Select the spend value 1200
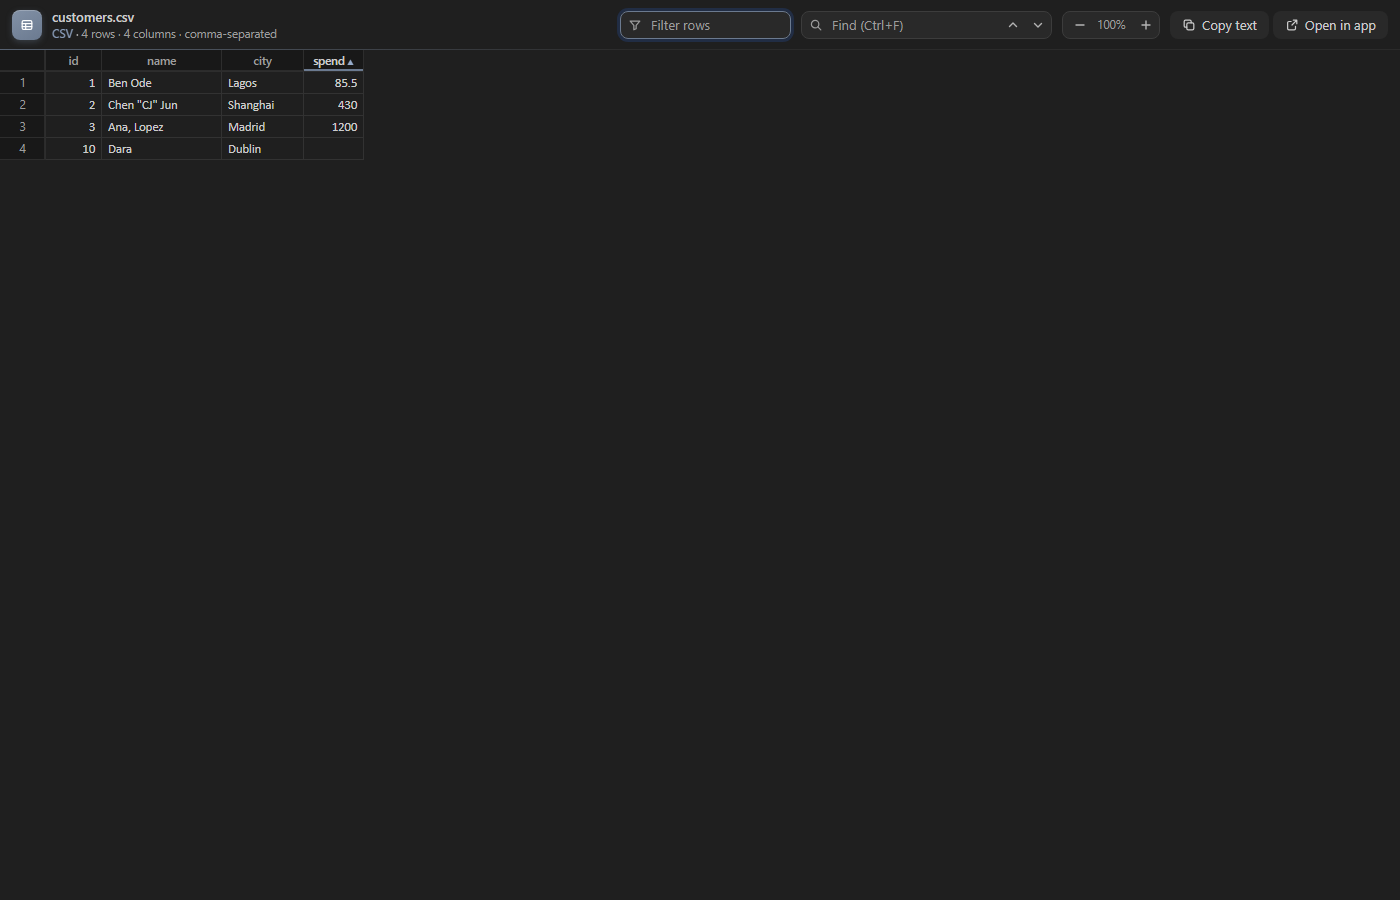 tap(333, 127)
